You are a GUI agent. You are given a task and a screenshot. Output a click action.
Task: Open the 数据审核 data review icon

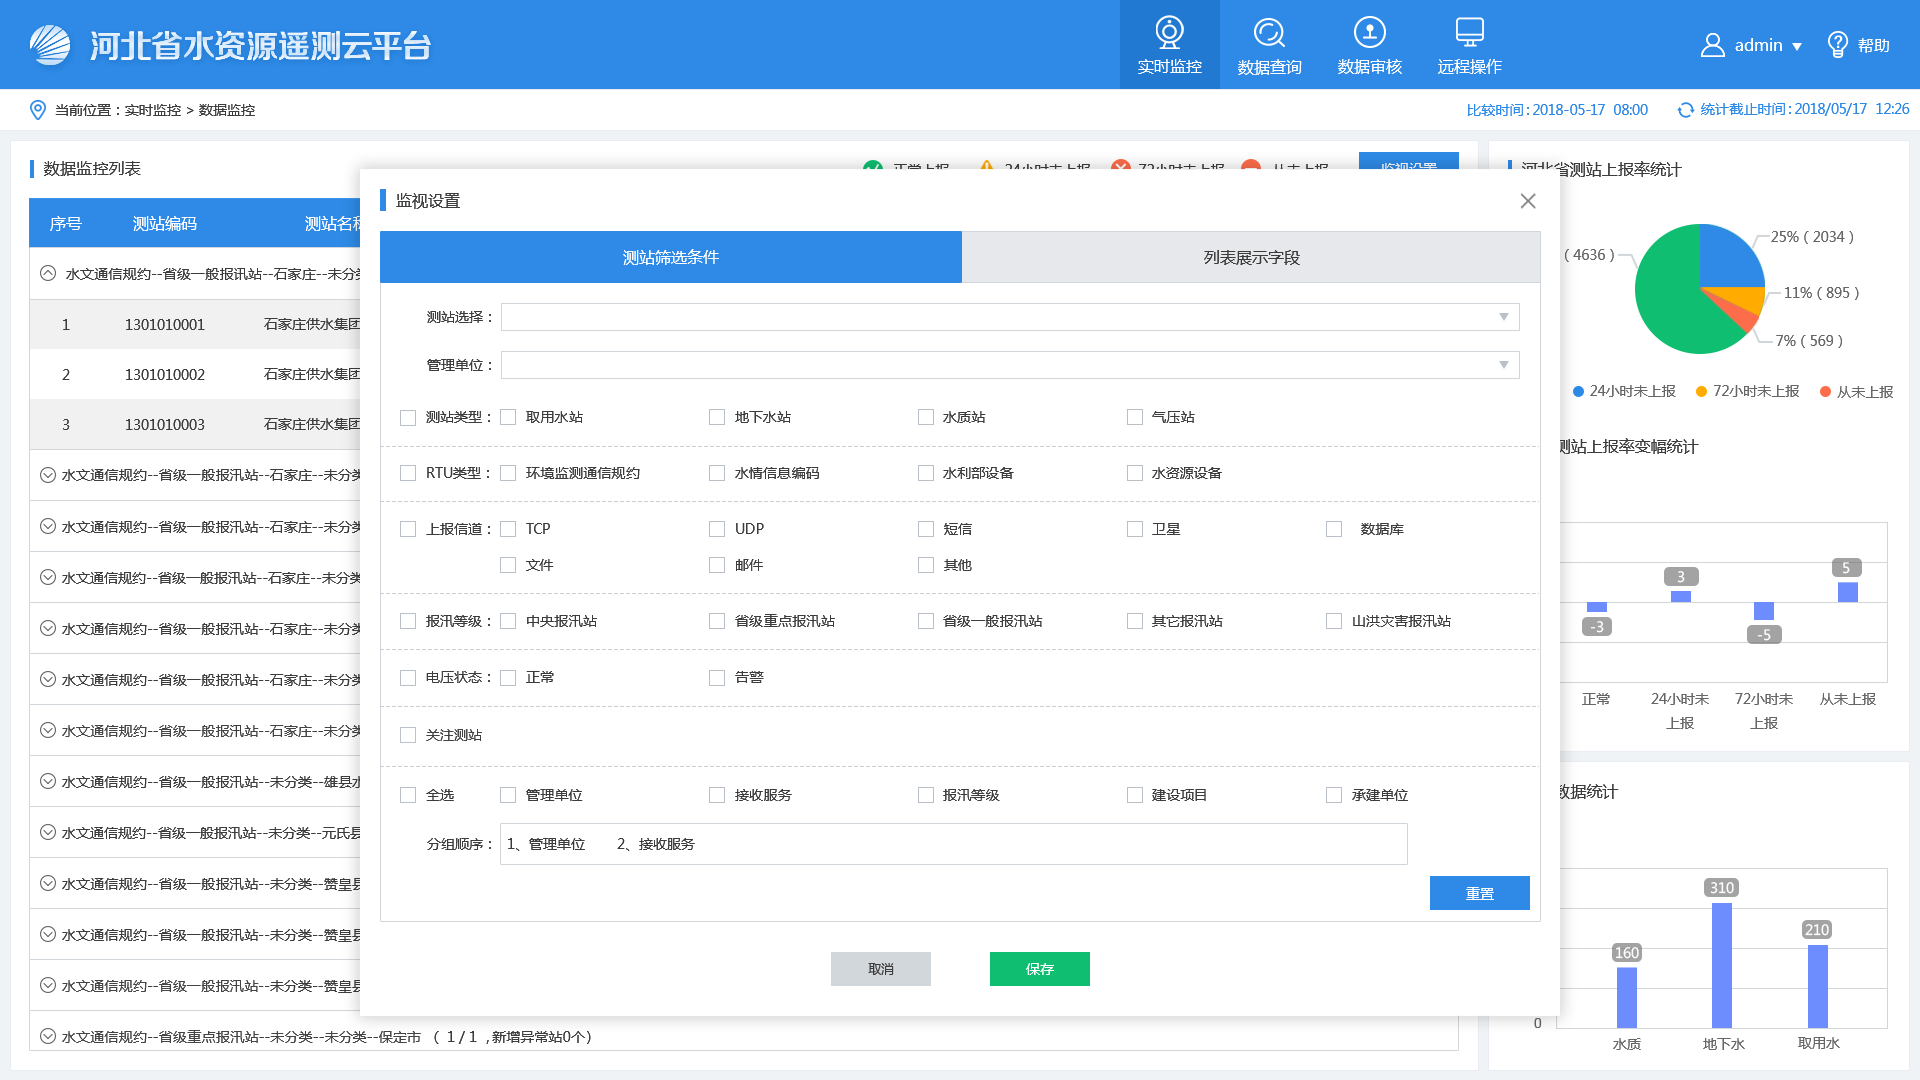click(1369, 32)
